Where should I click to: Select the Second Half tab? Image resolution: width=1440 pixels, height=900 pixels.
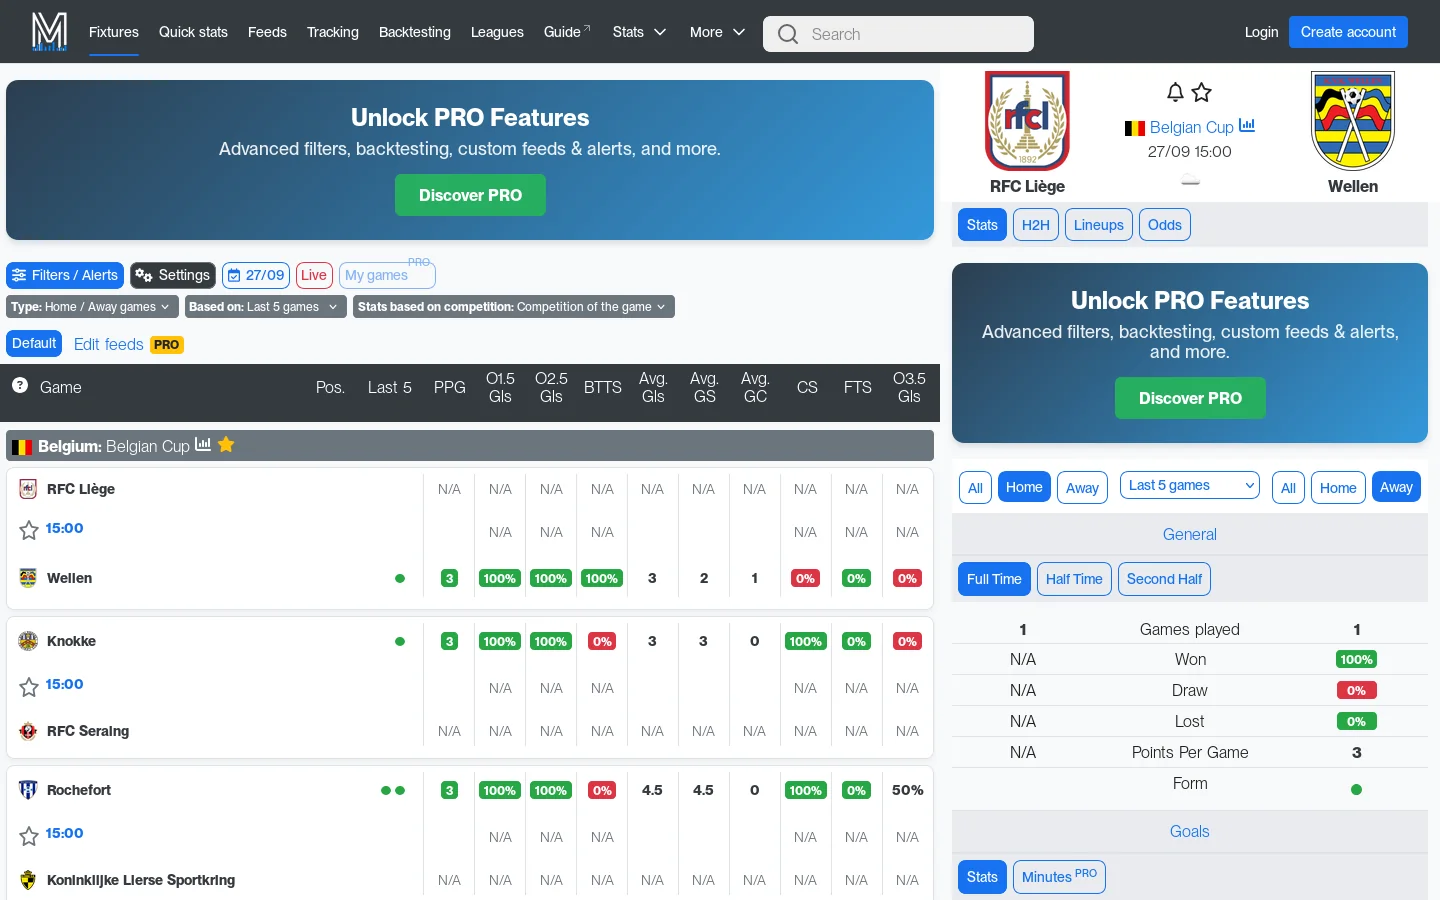coord(1164,579)
